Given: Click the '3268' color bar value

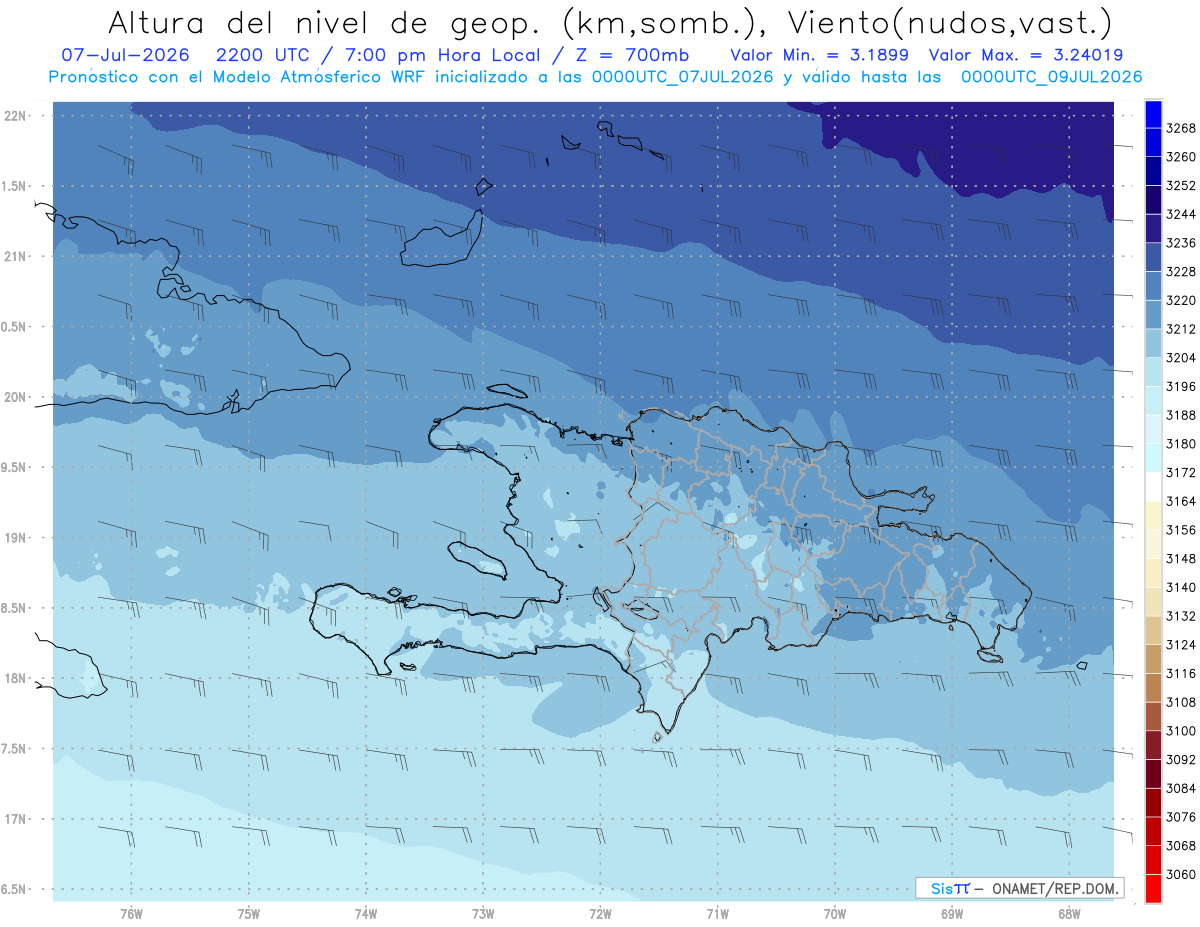Looking at the screenshot, I should pos(1181,128).
